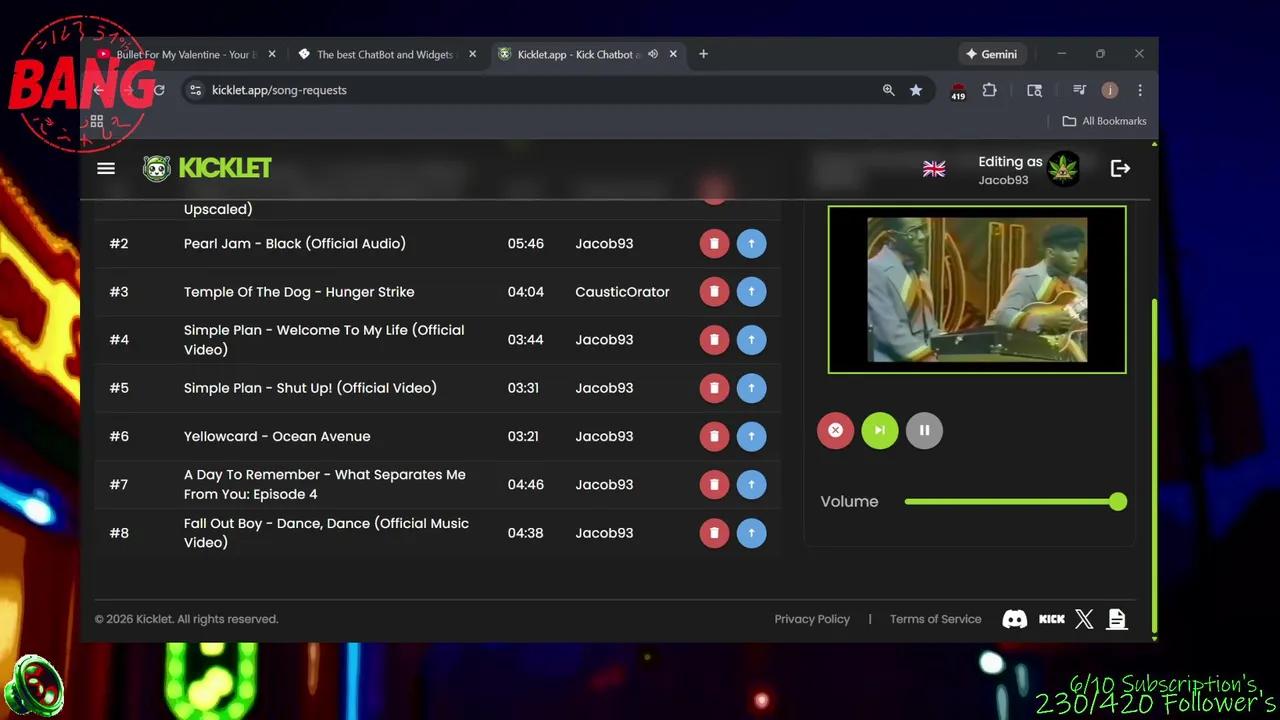Screen dimensions: 1280x720
Task: Open a new browser tab
Action: click(703, 54)
